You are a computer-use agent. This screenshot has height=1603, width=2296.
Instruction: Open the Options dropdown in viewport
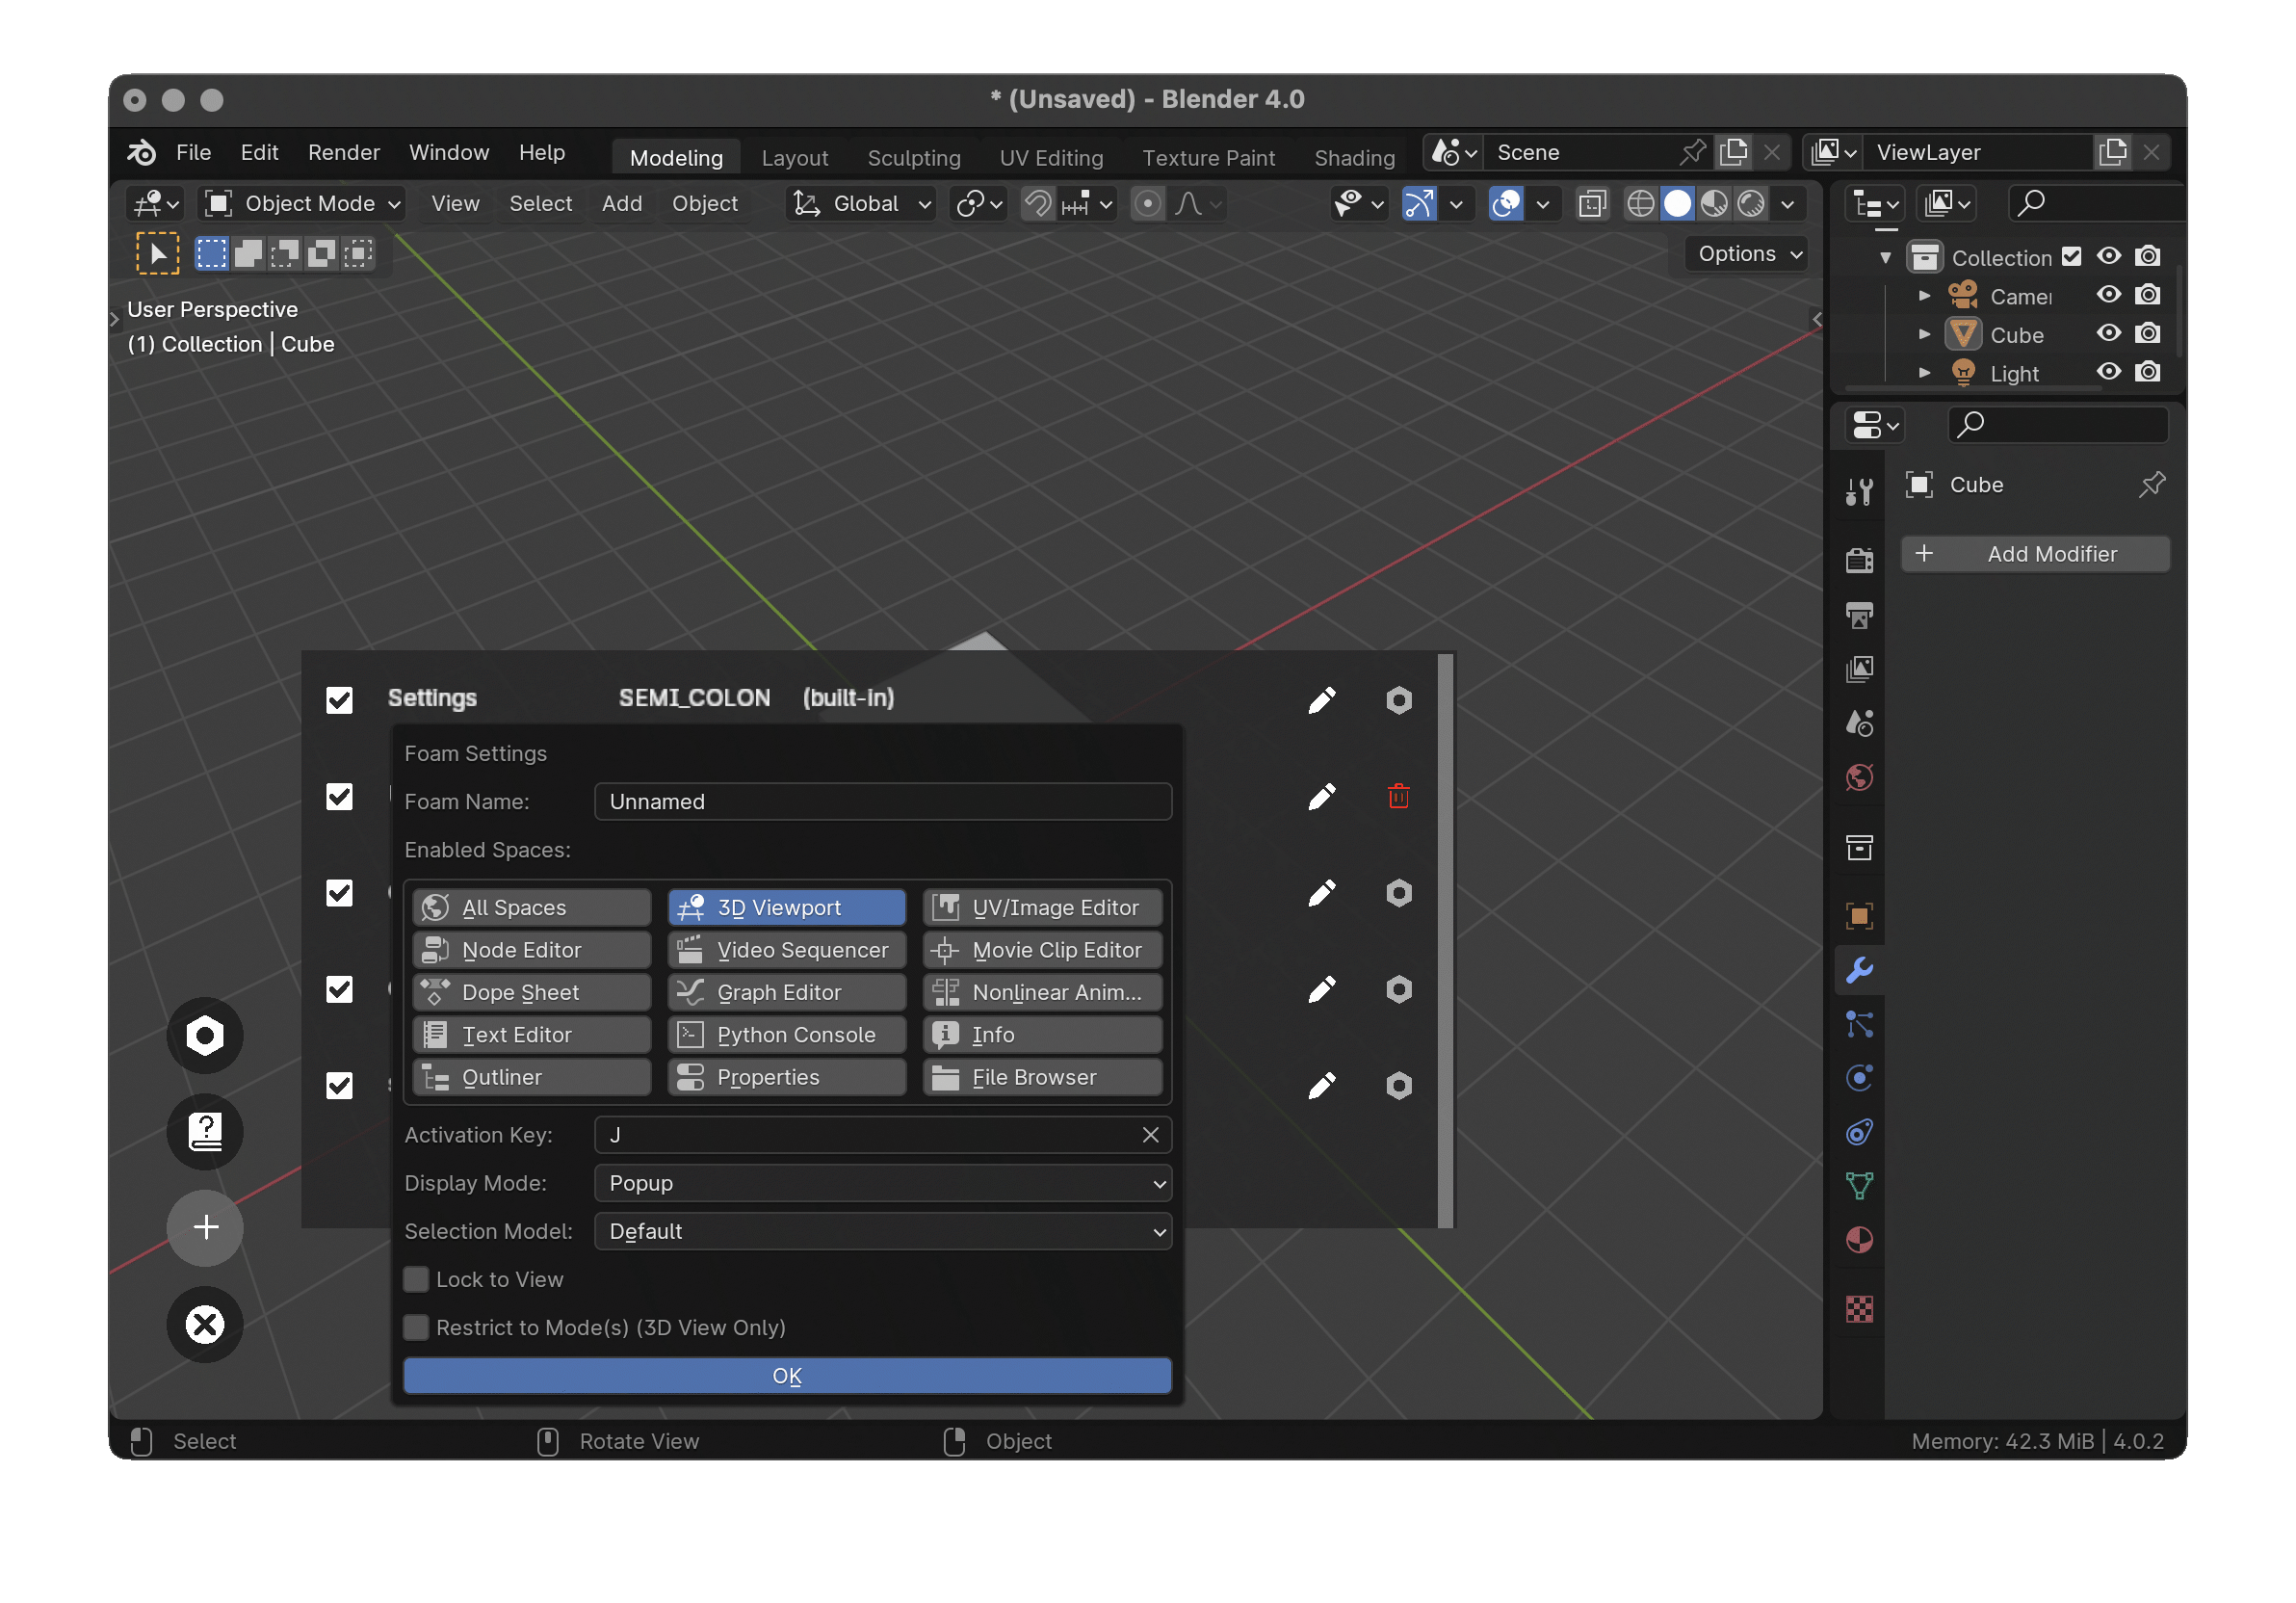(x=1748, y=254)
